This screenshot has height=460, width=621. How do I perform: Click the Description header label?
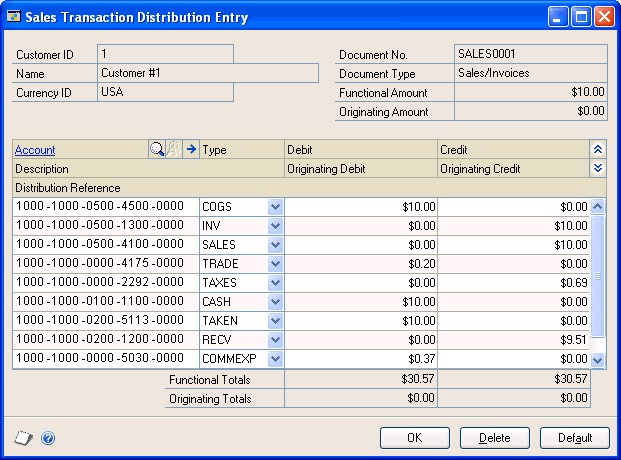[x=42, y=169]
